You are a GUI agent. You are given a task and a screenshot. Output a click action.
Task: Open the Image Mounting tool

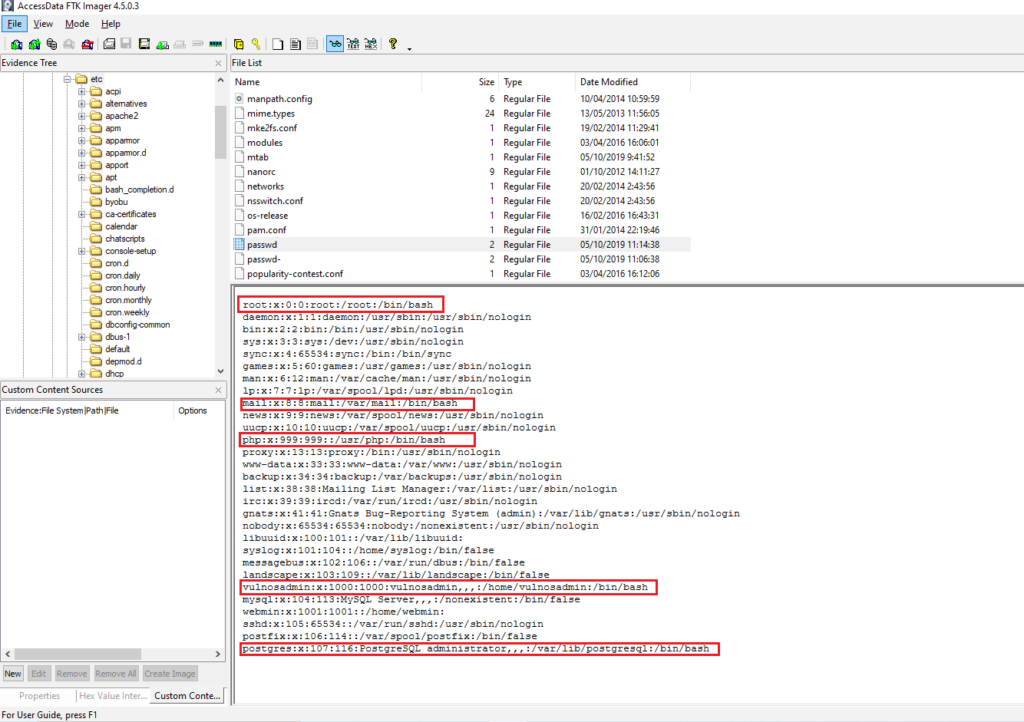tap(51, 43)
